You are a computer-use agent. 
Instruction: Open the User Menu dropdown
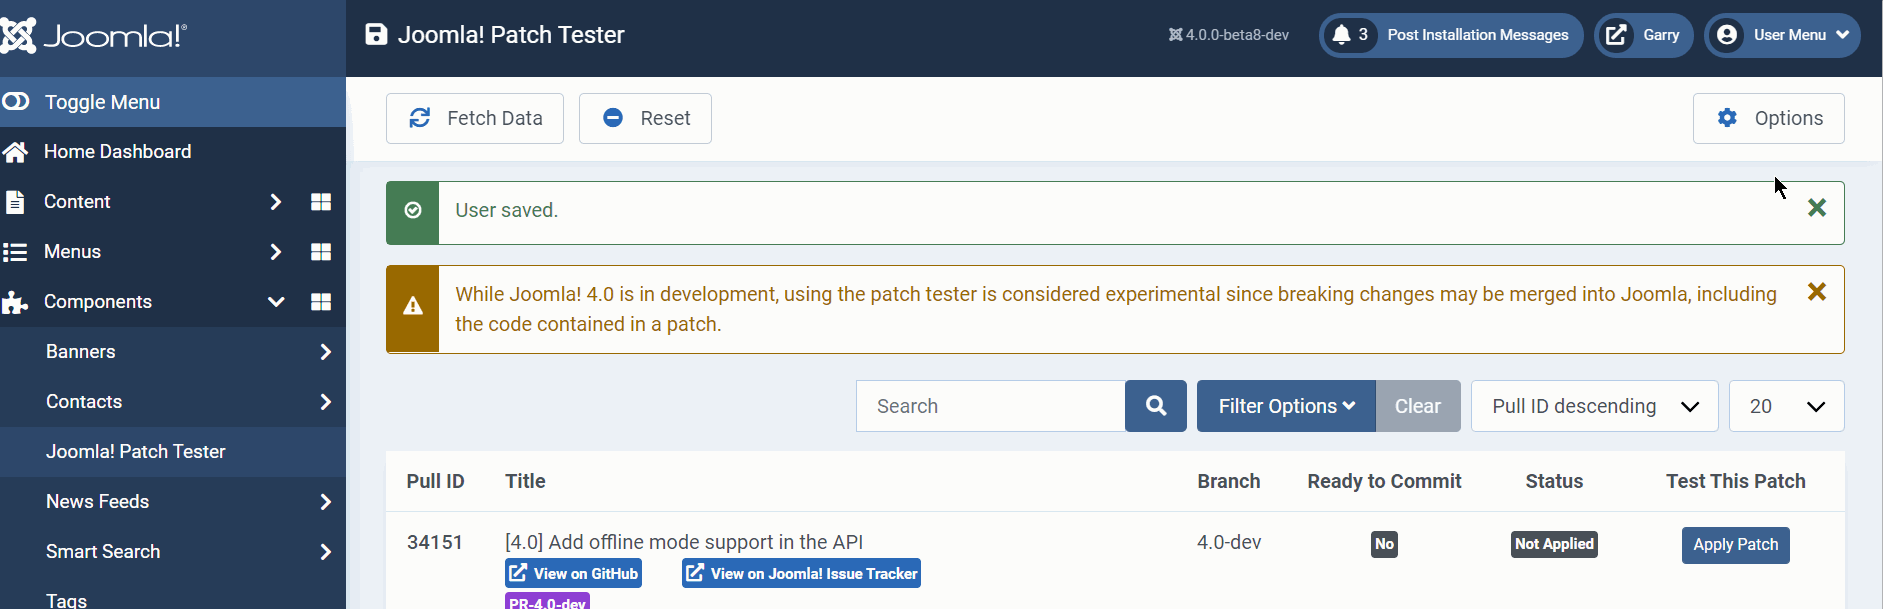click(1782, 35)
